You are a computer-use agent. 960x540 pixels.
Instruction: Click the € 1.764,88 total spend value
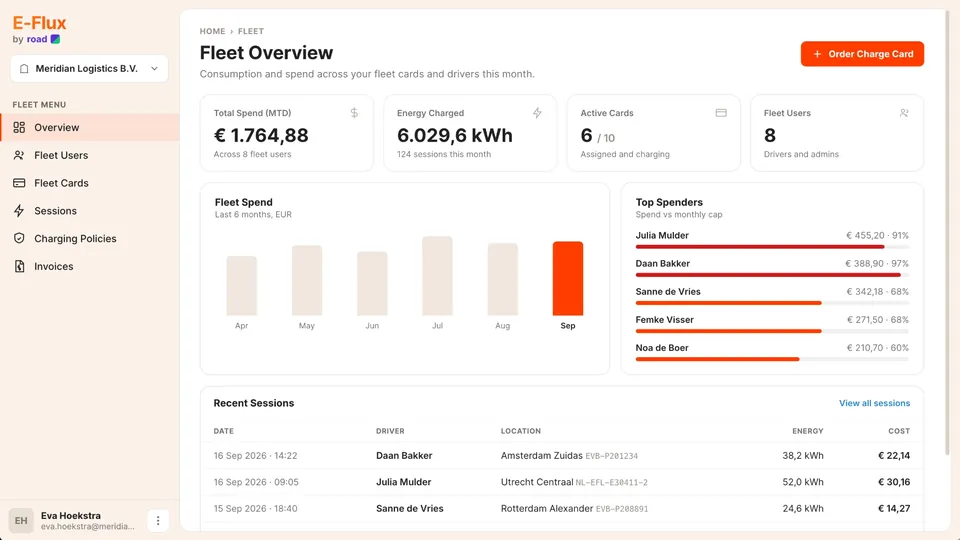pyautogui.click(x=261, y=135)
